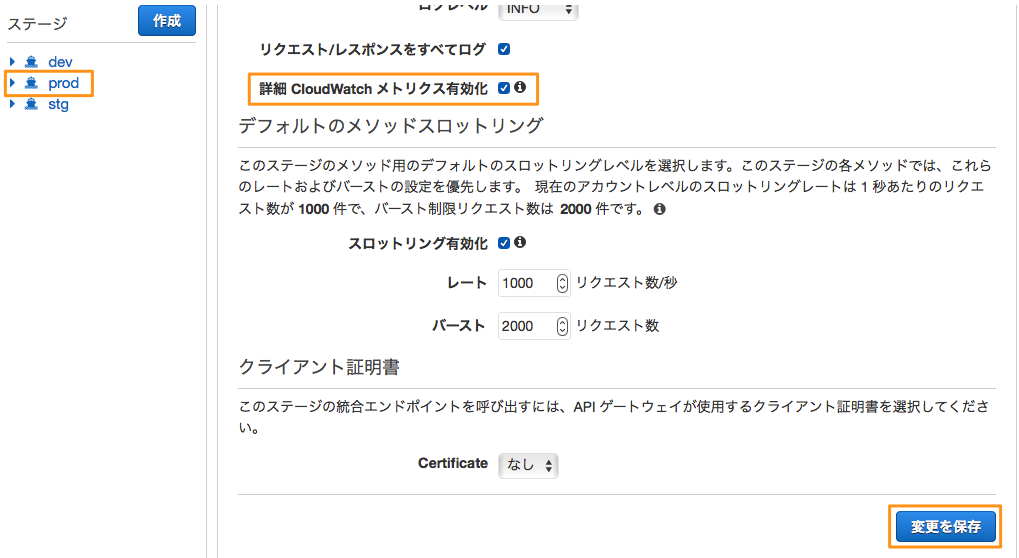Open the log level INFO dropdown

(538, 9)
